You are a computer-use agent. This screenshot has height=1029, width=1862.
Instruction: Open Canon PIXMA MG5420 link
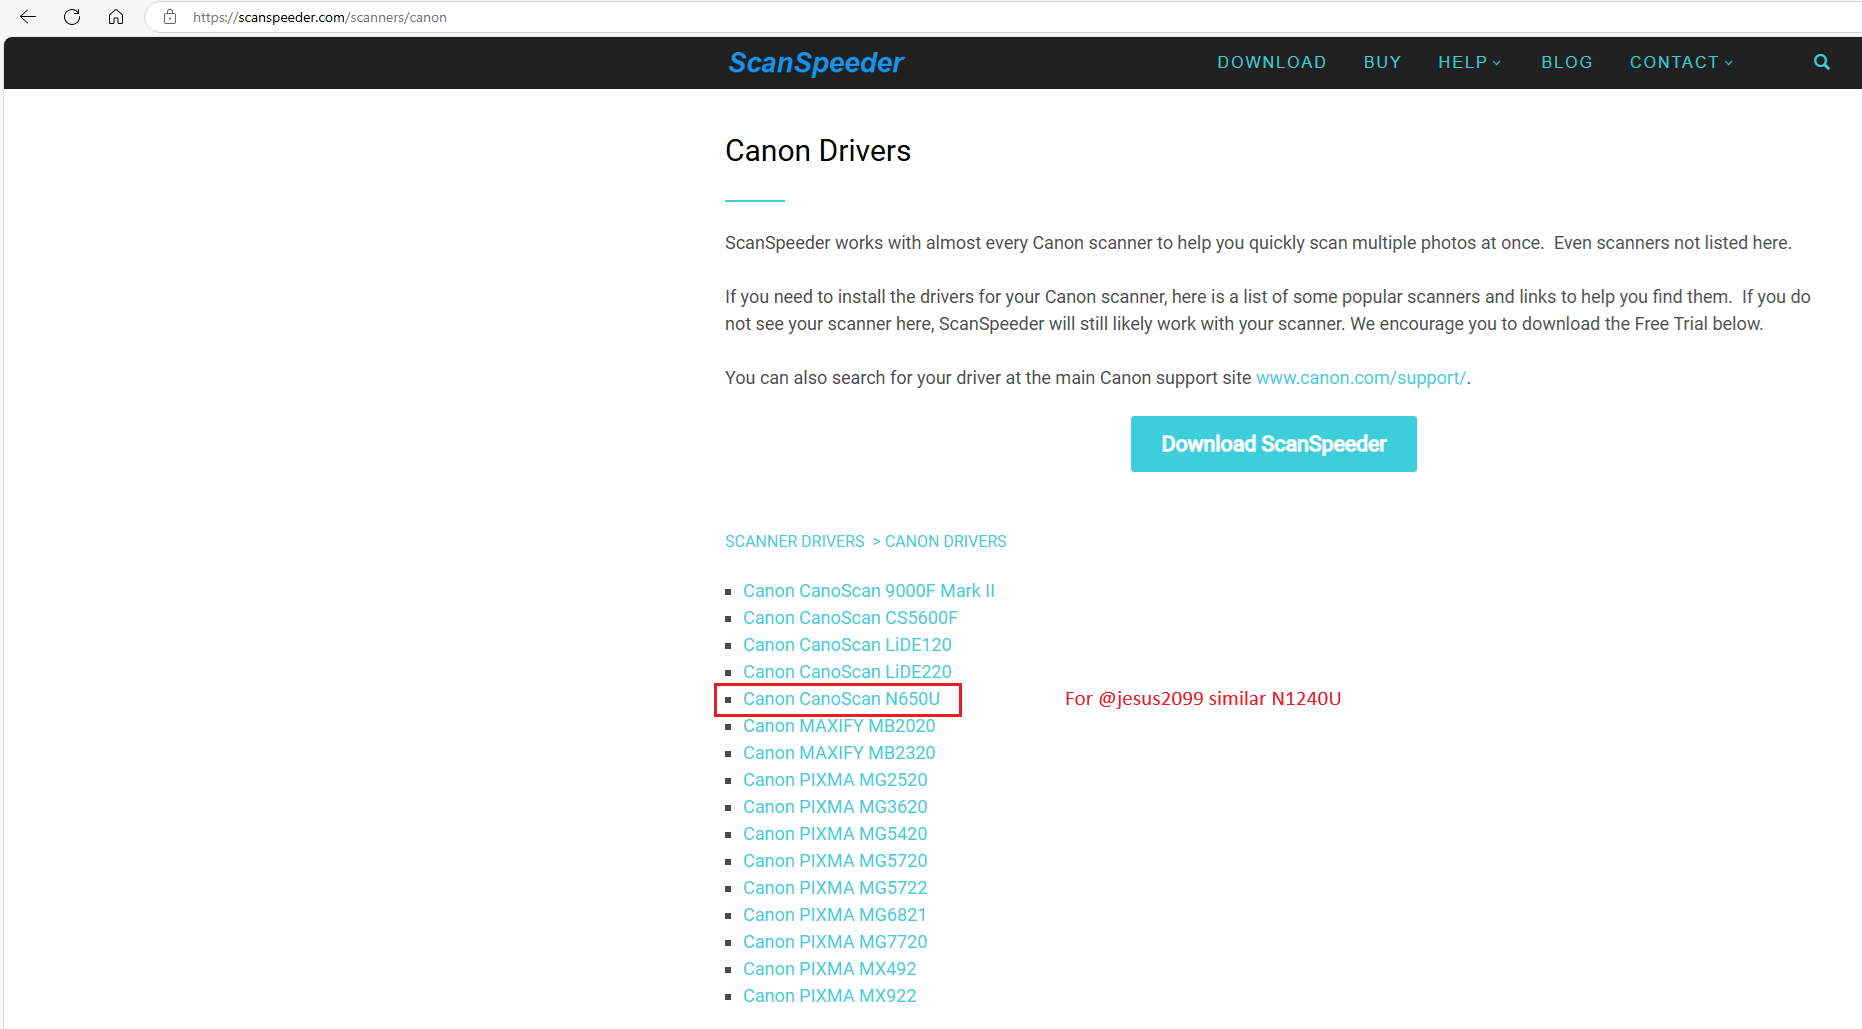pyautogui.click(x=835, y=834)
